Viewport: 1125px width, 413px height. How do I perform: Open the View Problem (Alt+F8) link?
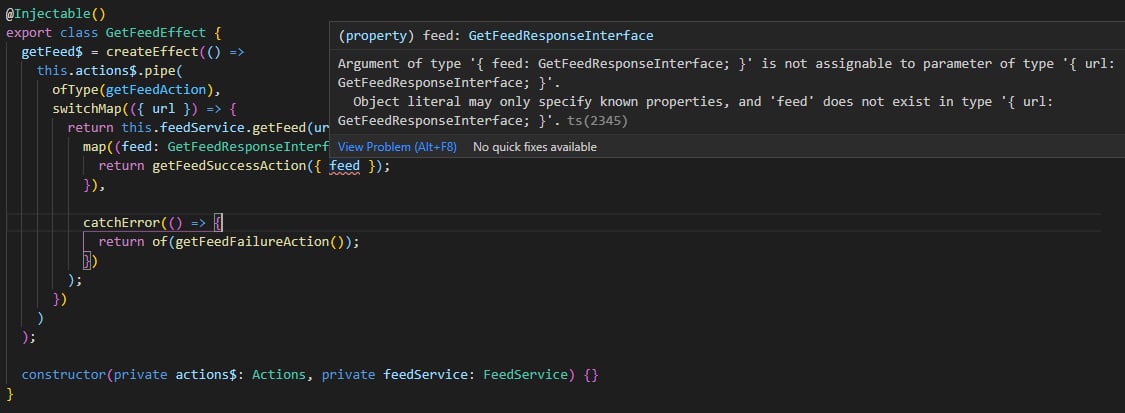click(397, 147)
